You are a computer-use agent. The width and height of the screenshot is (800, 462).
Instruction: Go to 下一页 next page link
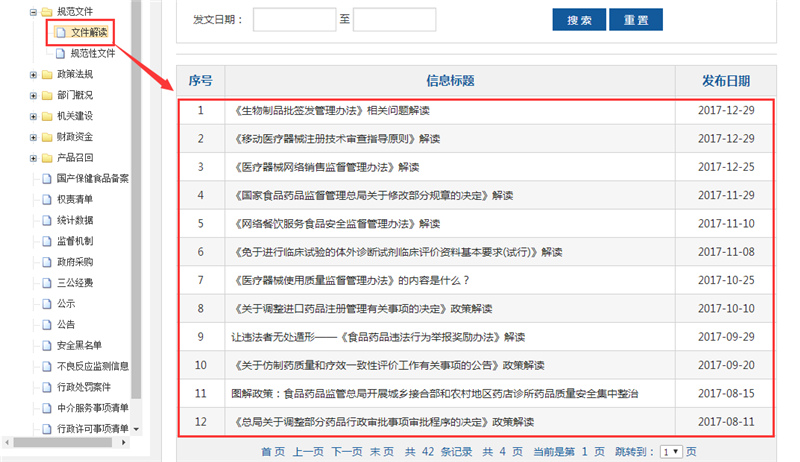click(346, 452)
